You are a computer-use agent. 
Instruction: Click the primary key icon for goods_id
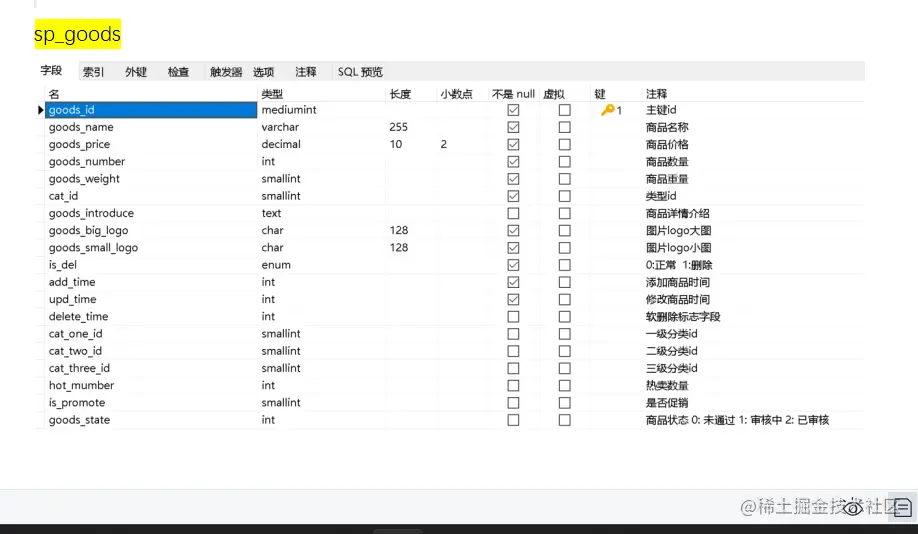click(x=608, y=109)
